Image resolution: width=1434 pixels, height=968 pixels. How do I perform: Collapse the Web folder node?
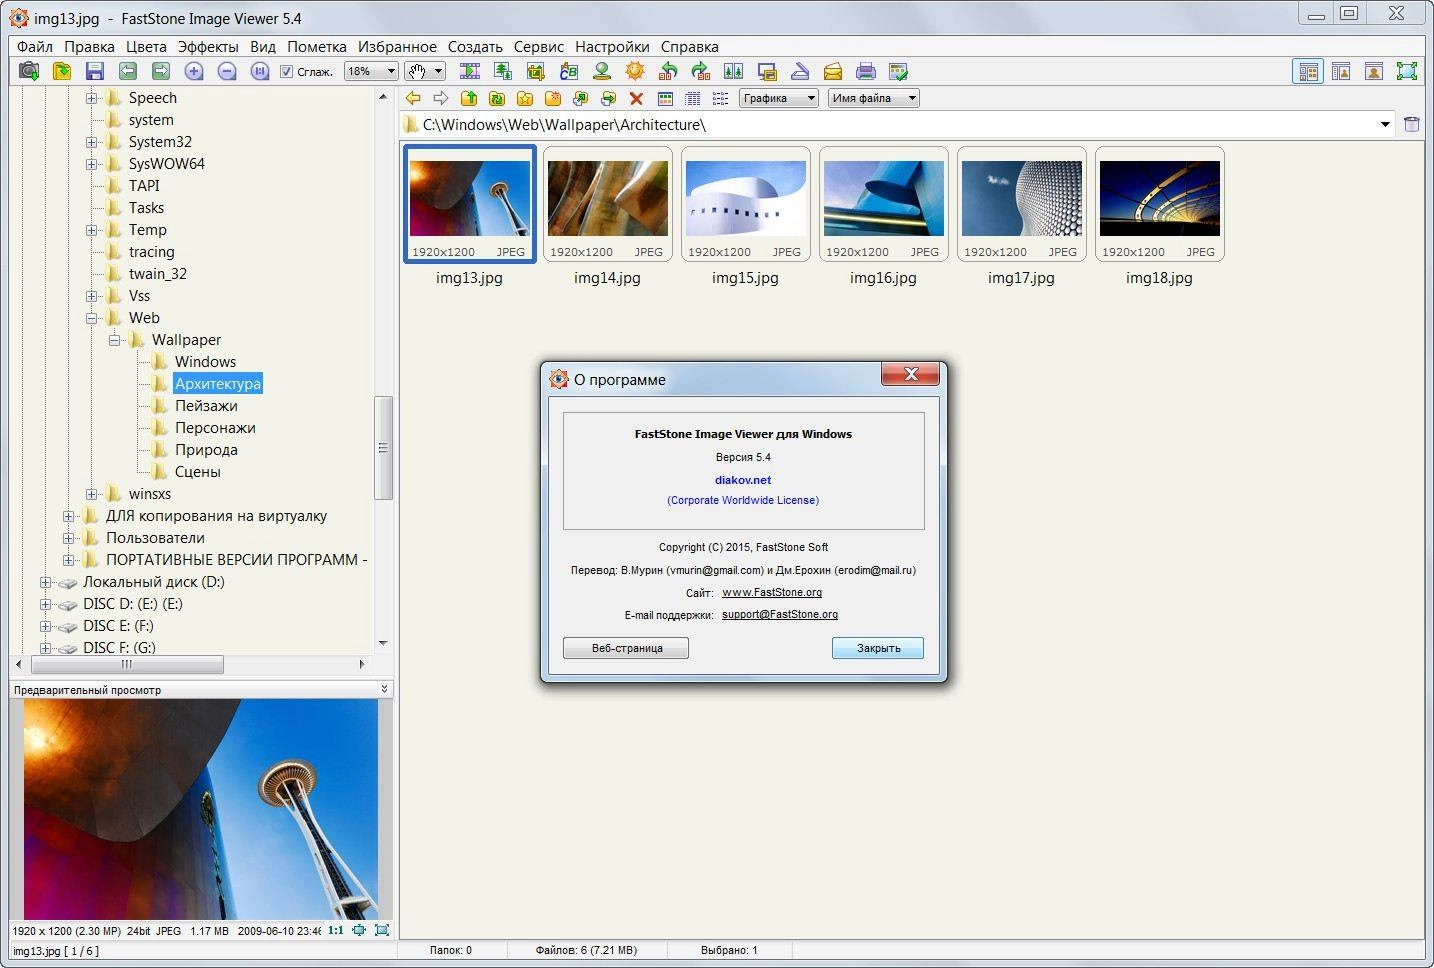(x=91, y=318)
